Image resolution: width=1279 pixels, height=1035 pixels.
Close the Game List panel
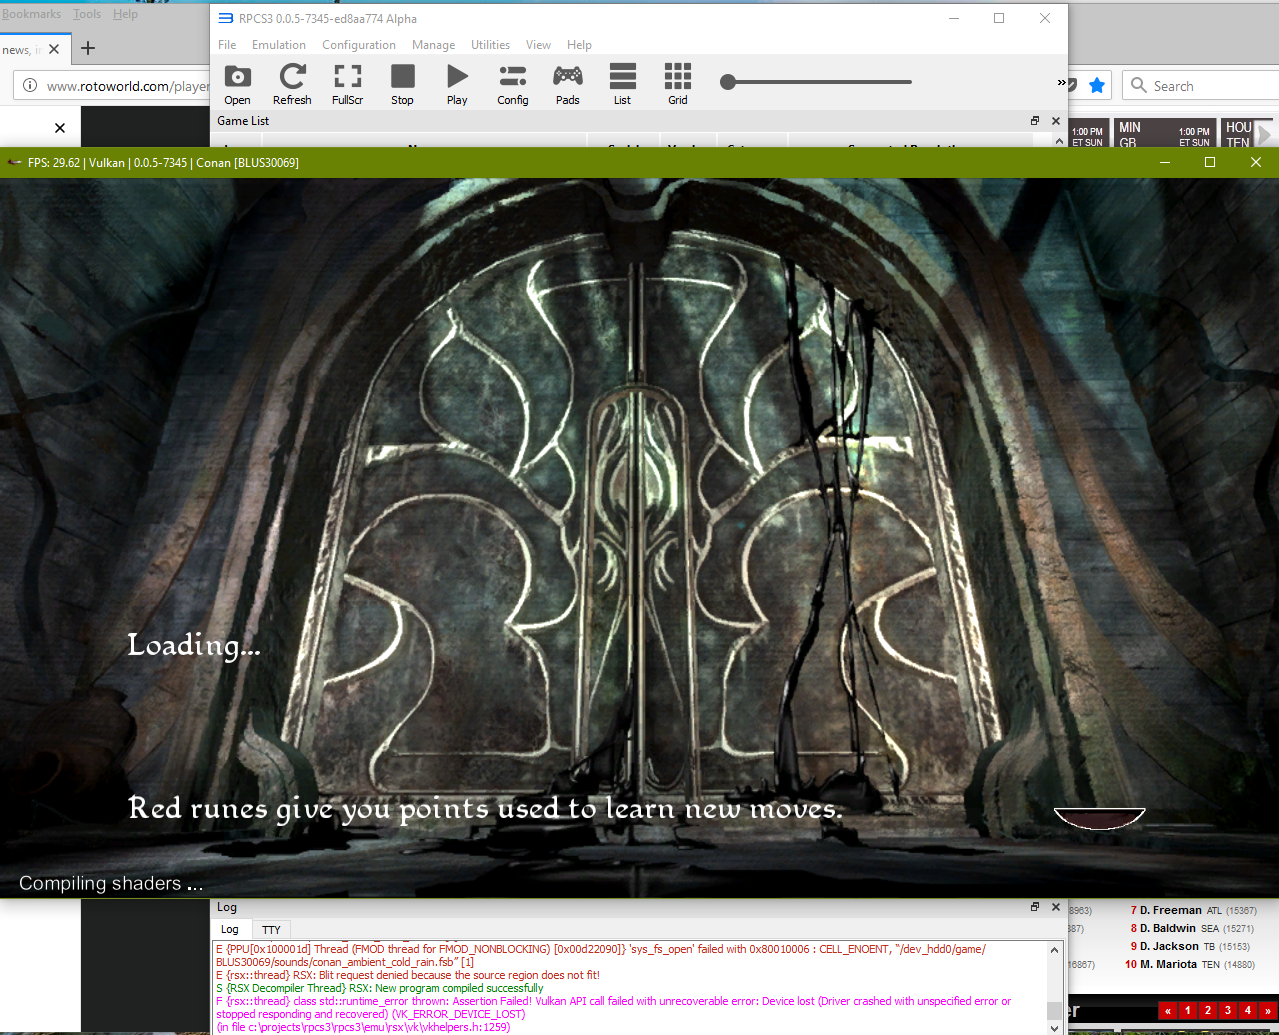coord(1056,121)
